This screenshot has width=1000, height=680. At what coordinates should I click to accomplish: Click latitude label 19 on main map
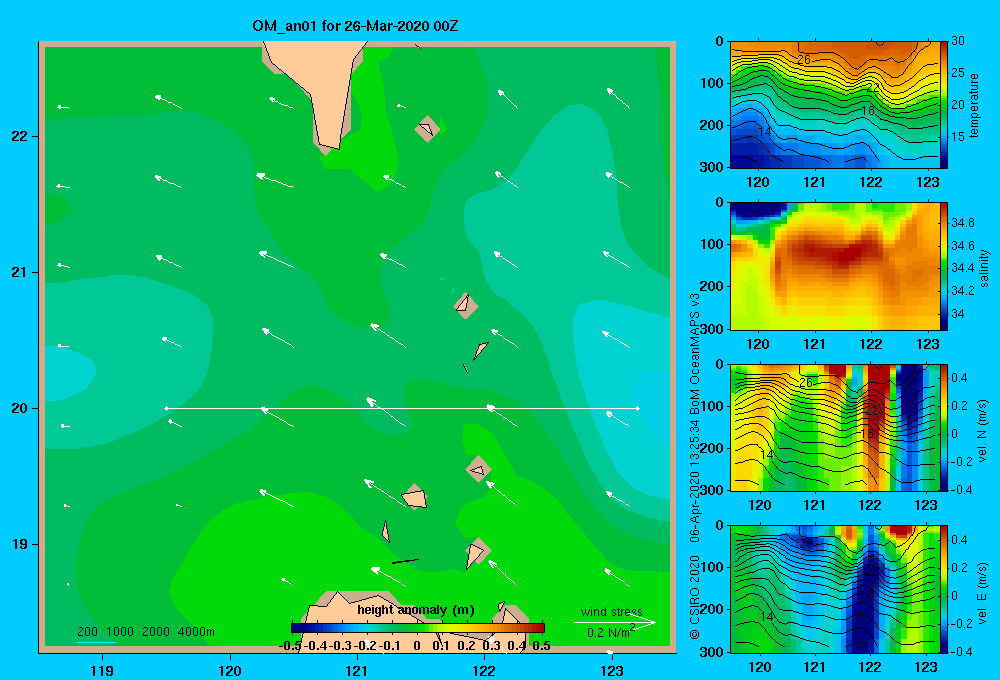coord(20,544)
